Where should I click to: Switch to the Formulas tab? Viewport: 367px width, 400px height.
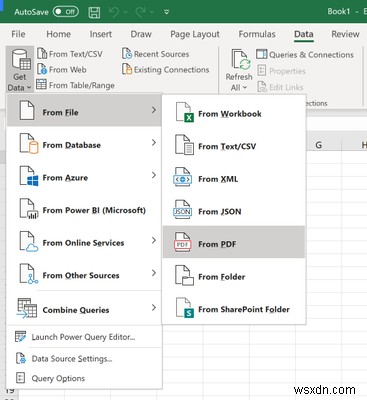[x=257, y=34]
